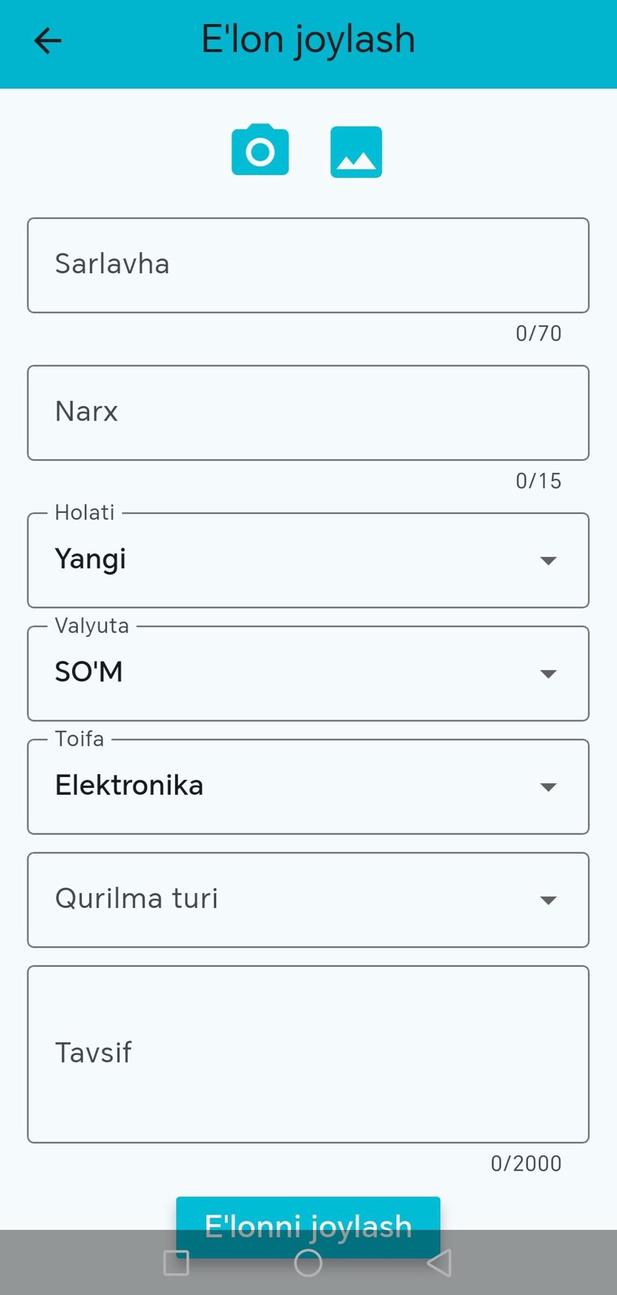
Task: Tap the dropdown arrow beside Yangi
Action: 548,560
